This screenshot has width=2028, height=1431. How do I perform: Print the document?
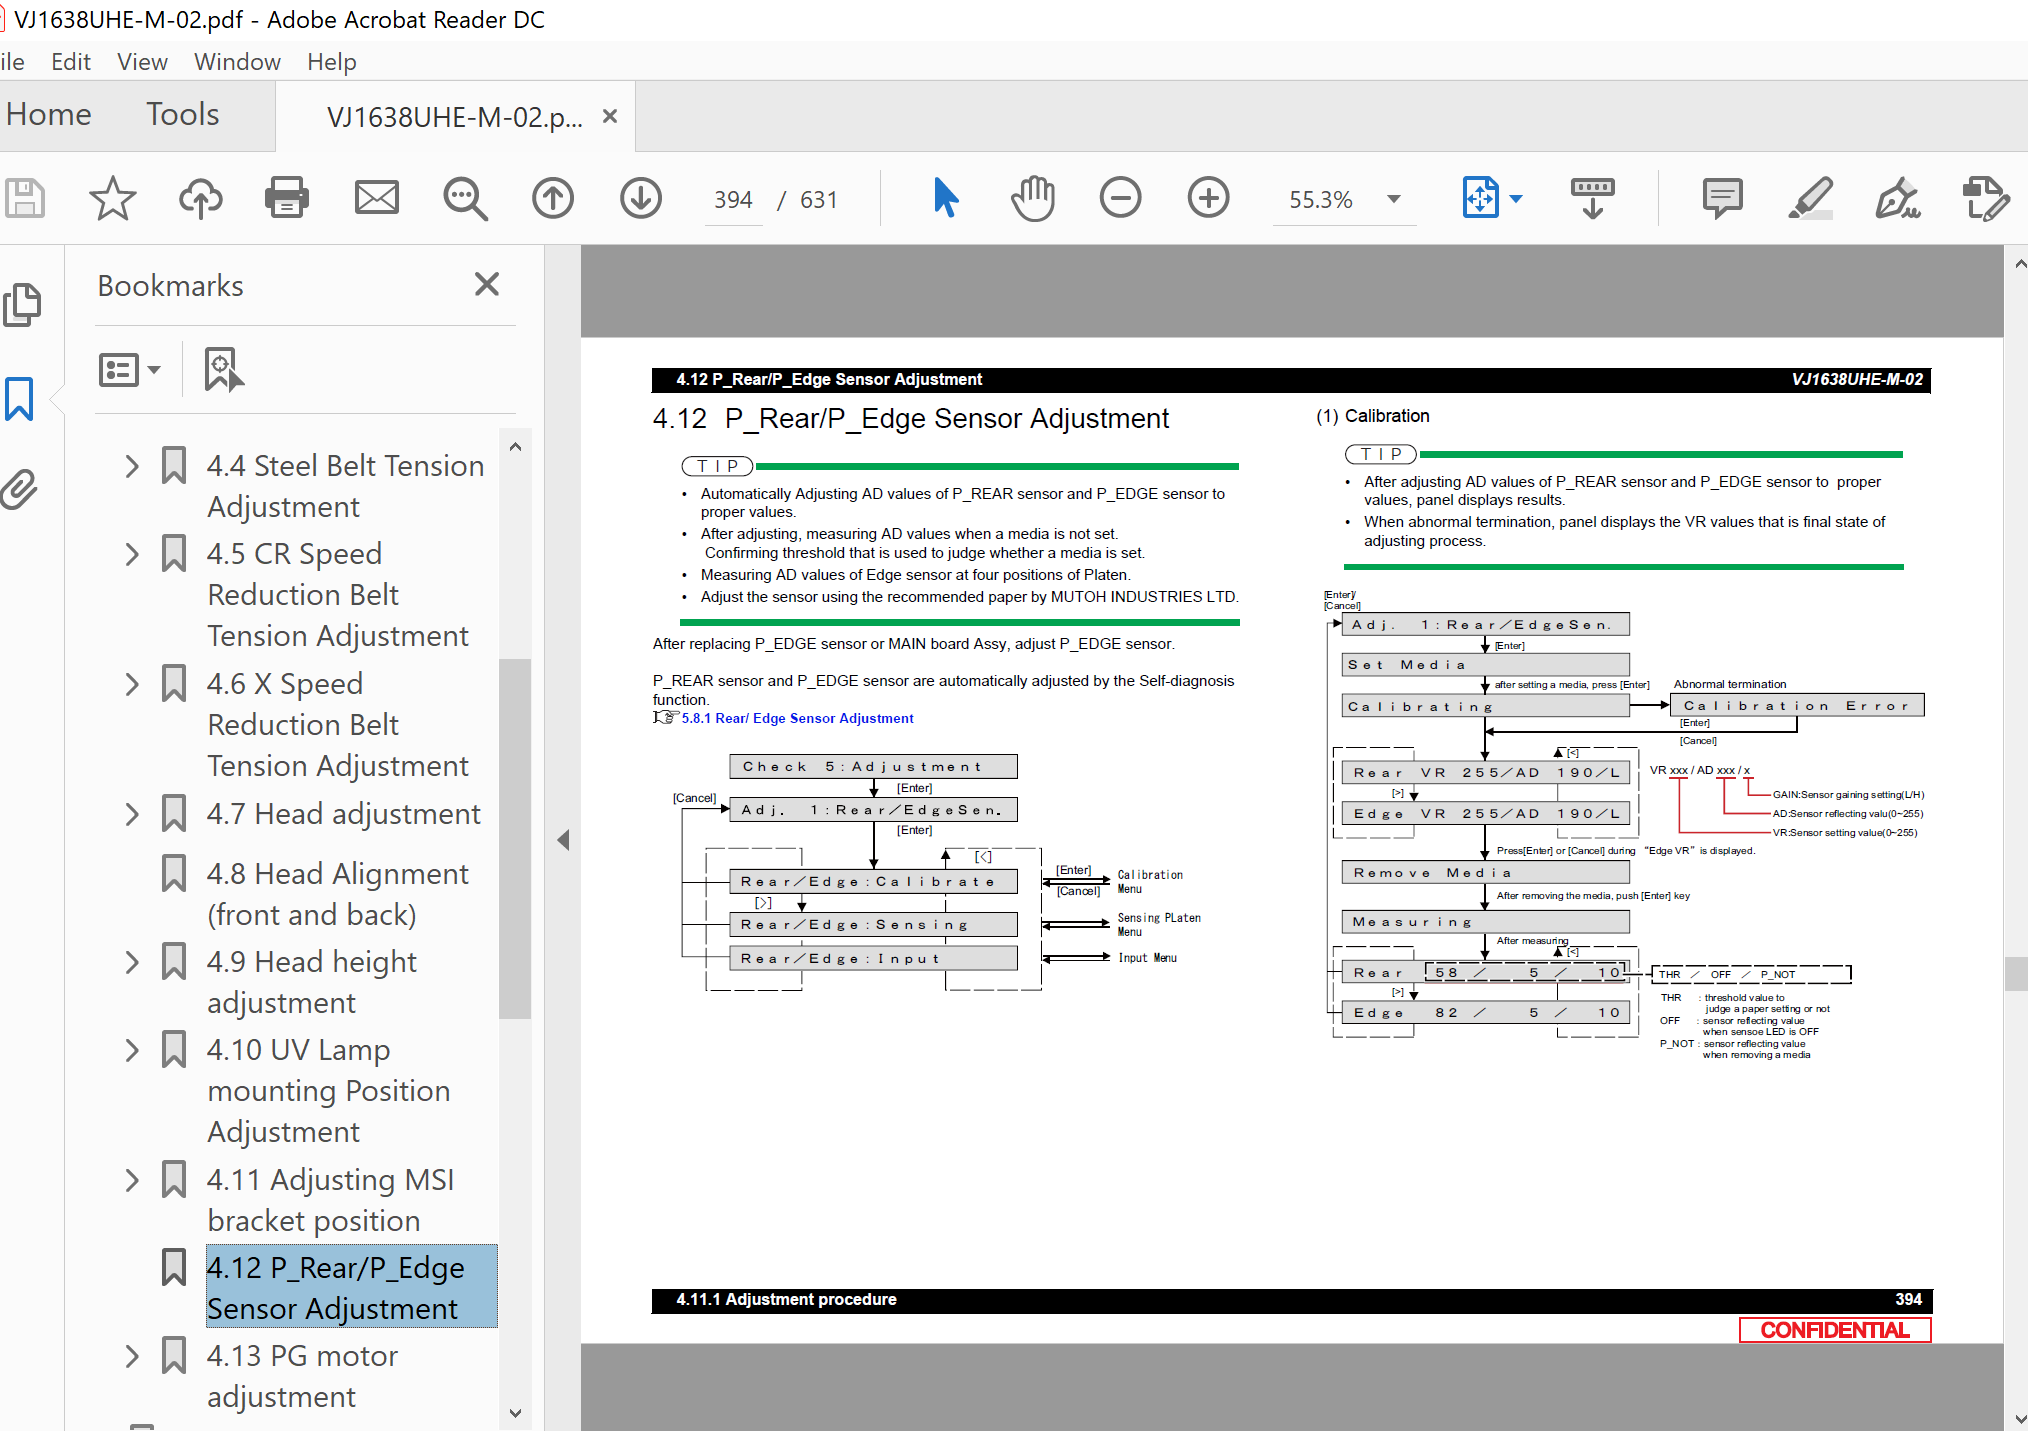(287, 198)
